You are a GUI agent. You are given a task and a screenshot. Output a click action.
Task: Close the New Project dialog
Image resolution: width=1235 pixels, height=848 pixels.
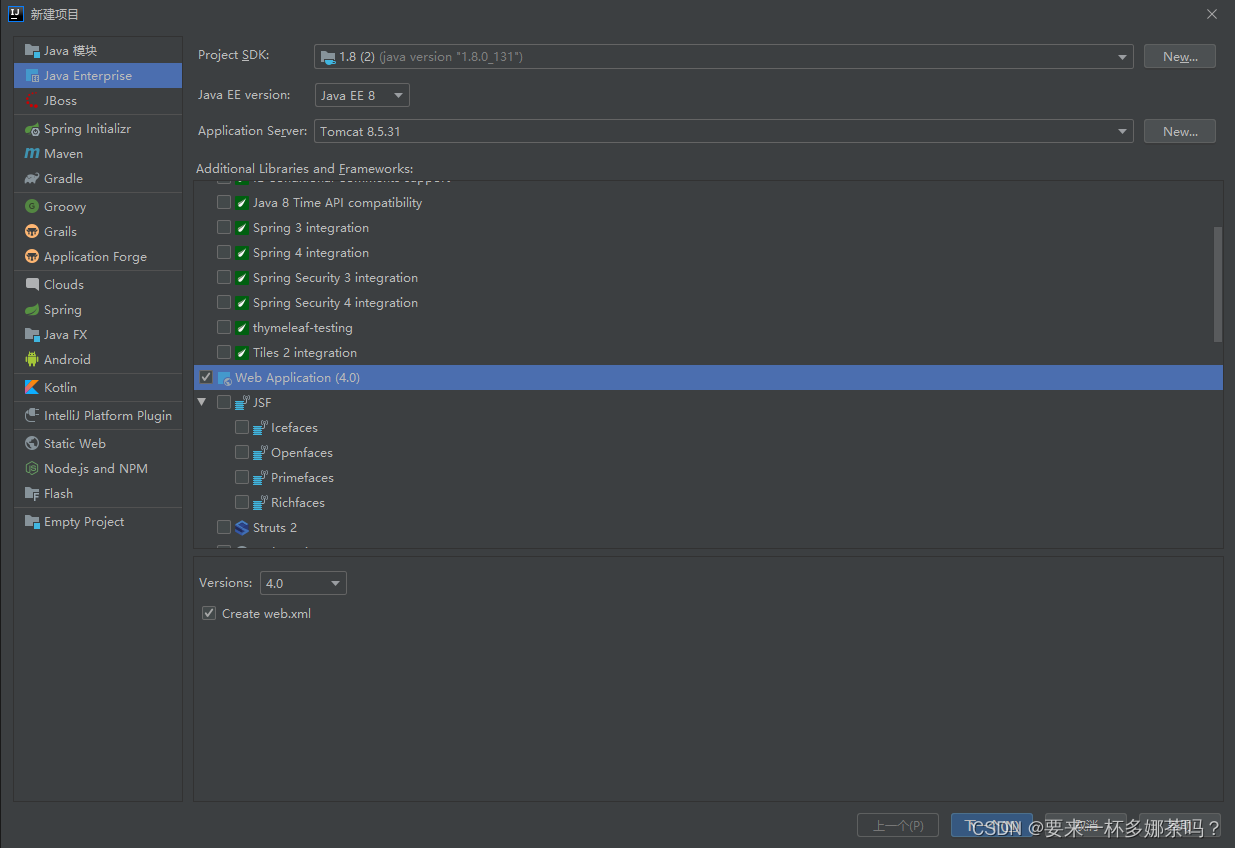[1212, 14]
